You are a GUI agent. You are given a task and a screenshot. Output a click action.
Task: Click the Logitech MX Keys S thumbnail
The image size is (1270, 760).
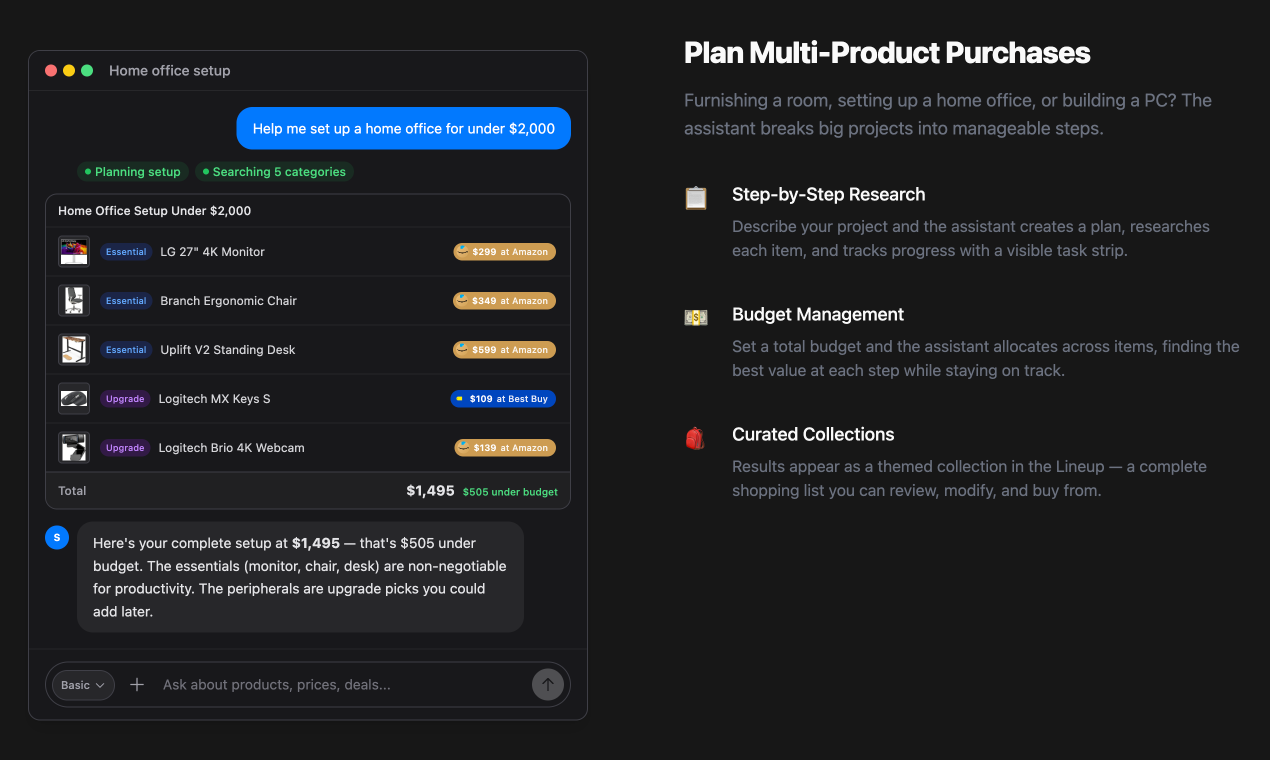point(74,399)
